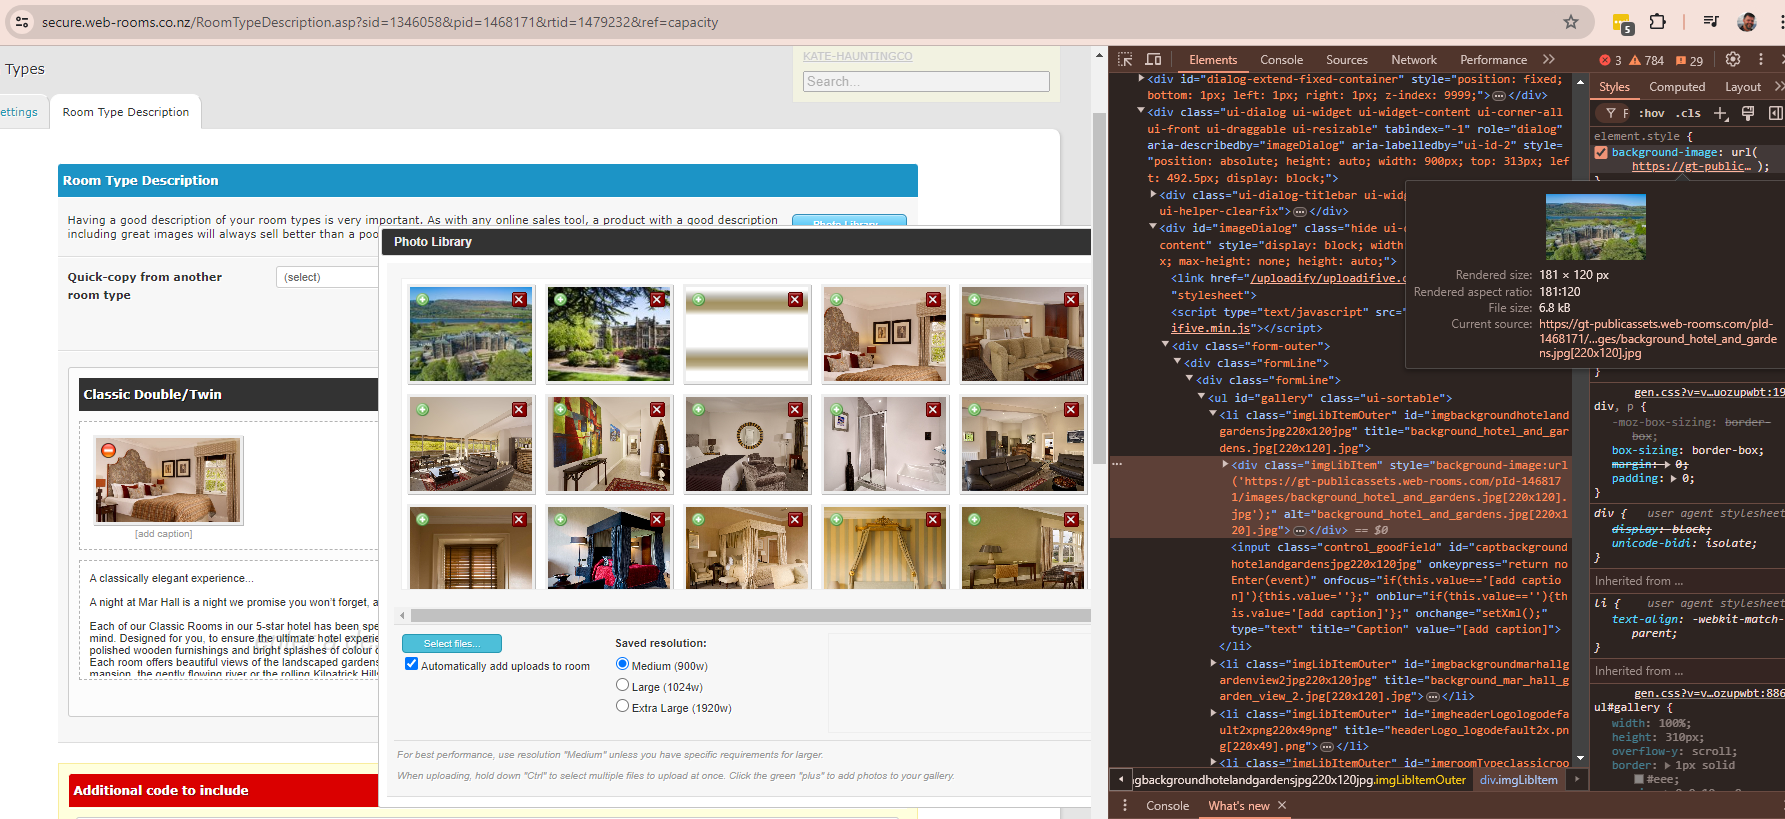Collapse the ui-dialog ui-widget div node
This screenshot has height=819, width=1785.
click(x=1141, y=111)
